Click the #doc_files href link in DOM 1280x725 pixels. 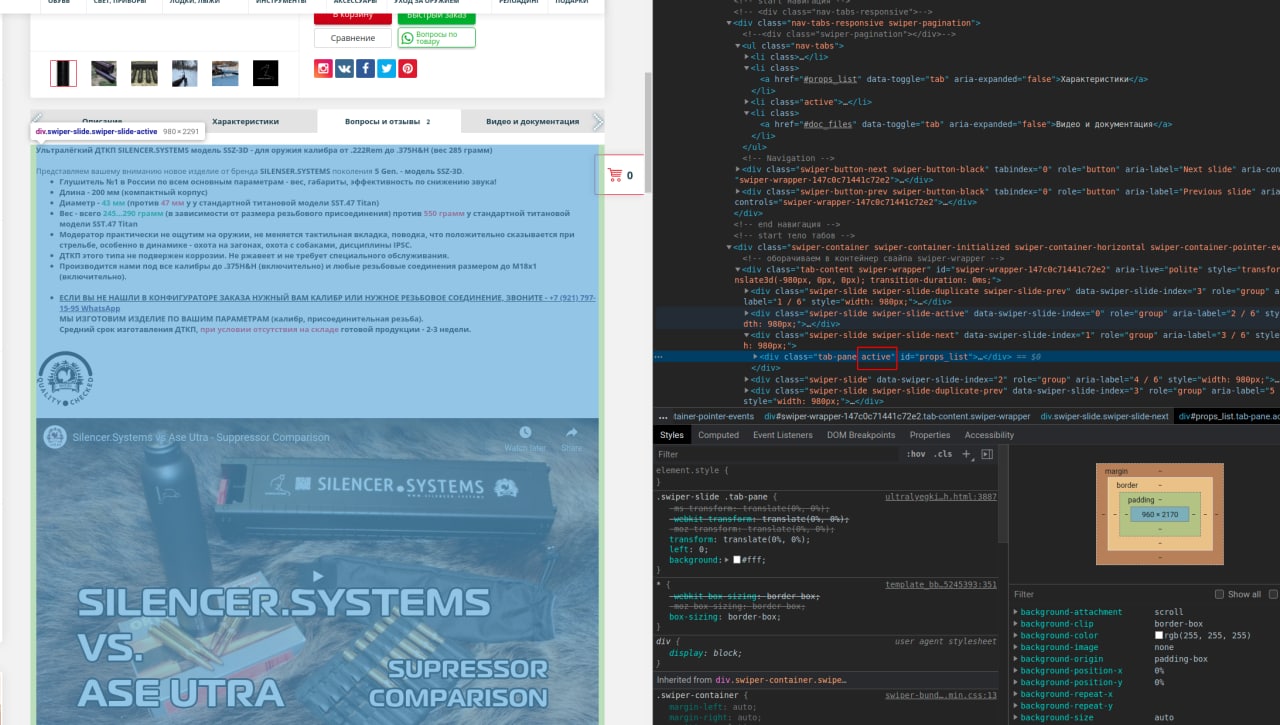tap(827, 124)
